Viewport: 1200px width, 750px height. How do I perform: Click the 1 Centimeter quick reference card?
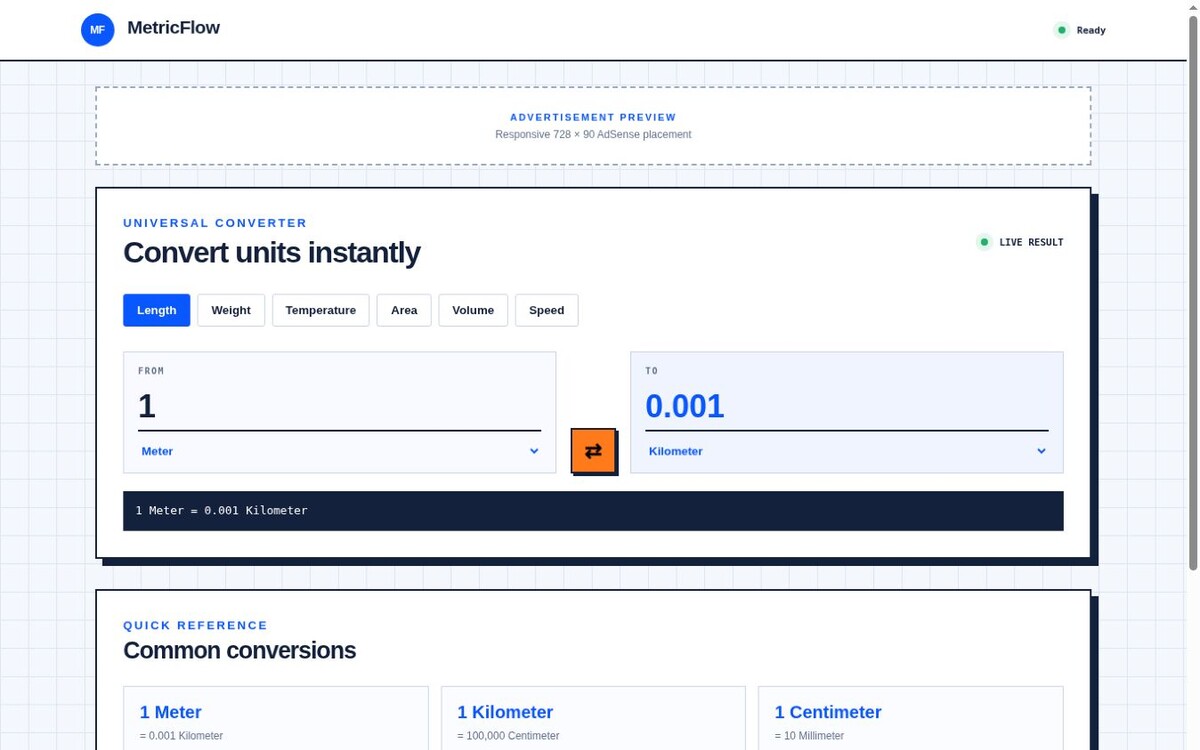911,718
